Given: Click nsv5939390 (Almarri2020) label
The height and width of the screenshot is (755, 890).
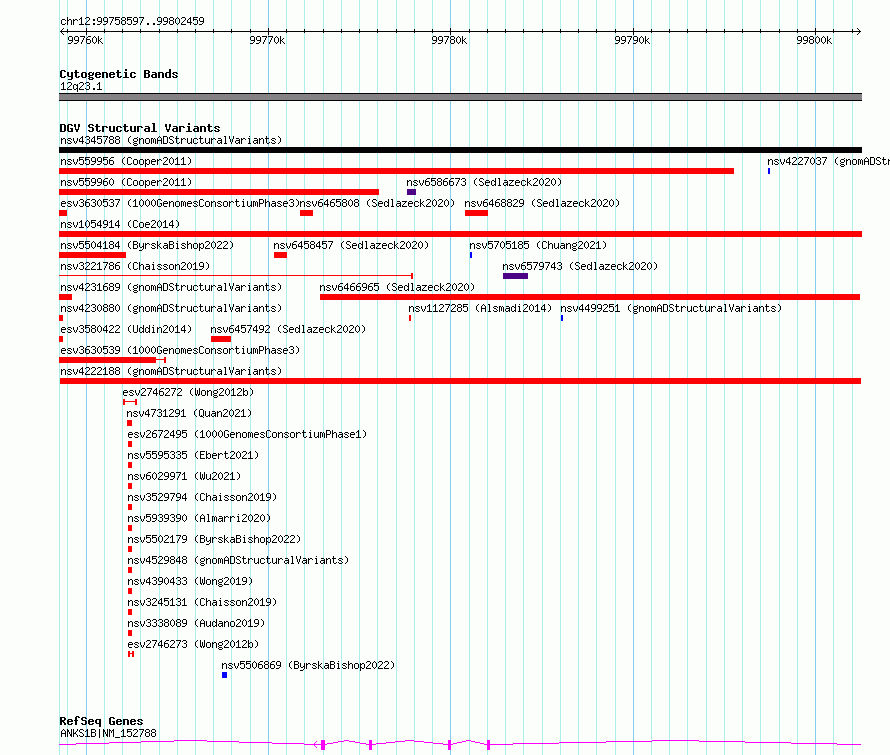Looking at the screenshot, I should tap(199, 518).
